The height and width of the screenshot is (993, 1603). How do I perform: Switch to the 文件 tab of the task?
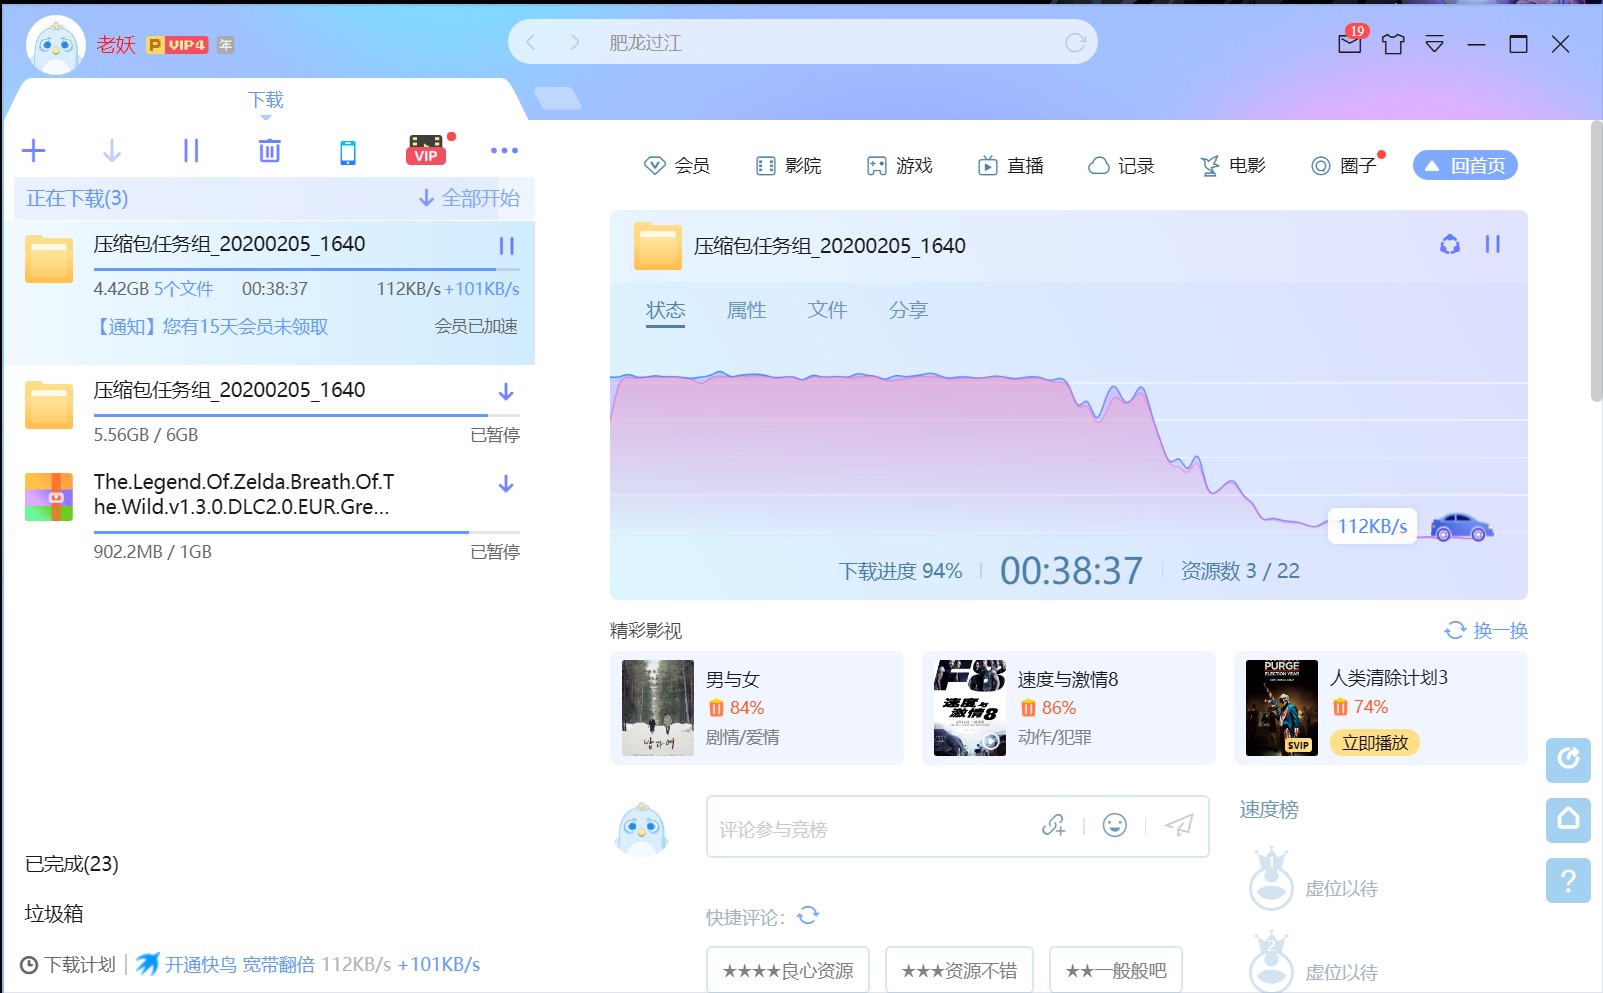click(x=827, y=310)
